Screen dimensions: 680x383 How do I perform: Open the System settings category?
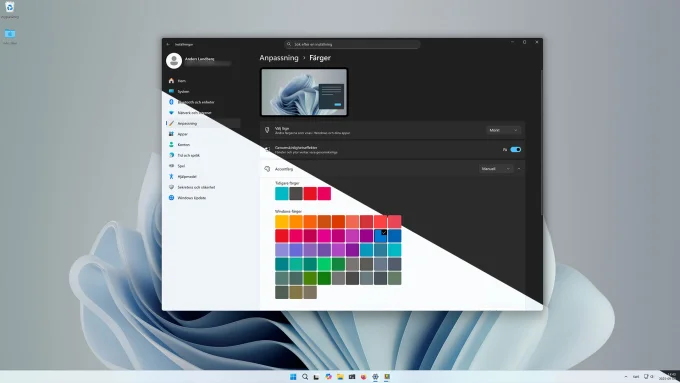pyautogui.click(x=203, y=92)
